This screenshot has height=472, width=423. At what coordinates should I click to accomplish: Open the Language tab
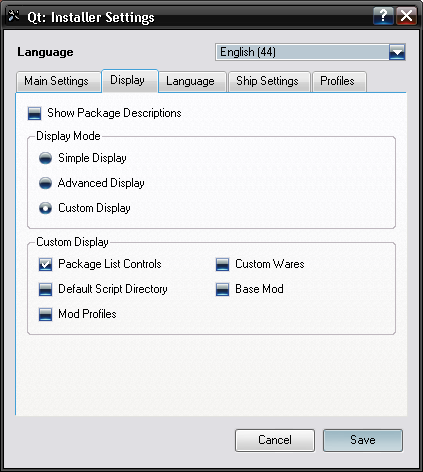pos(192,81)
